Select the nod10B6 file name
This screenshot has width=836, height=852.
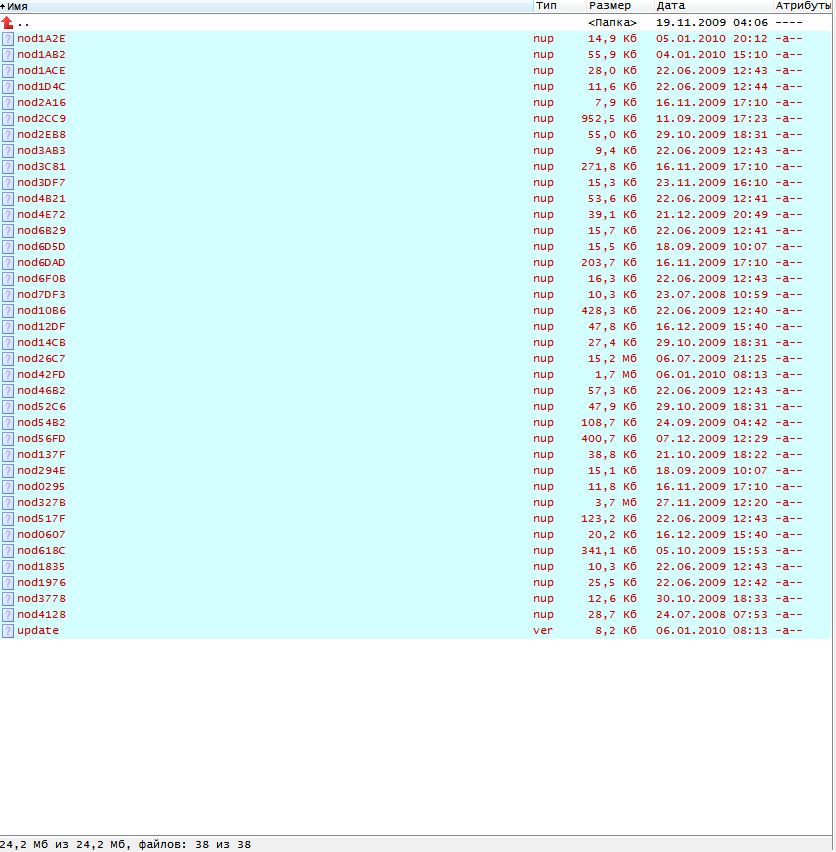pos(41,311)
